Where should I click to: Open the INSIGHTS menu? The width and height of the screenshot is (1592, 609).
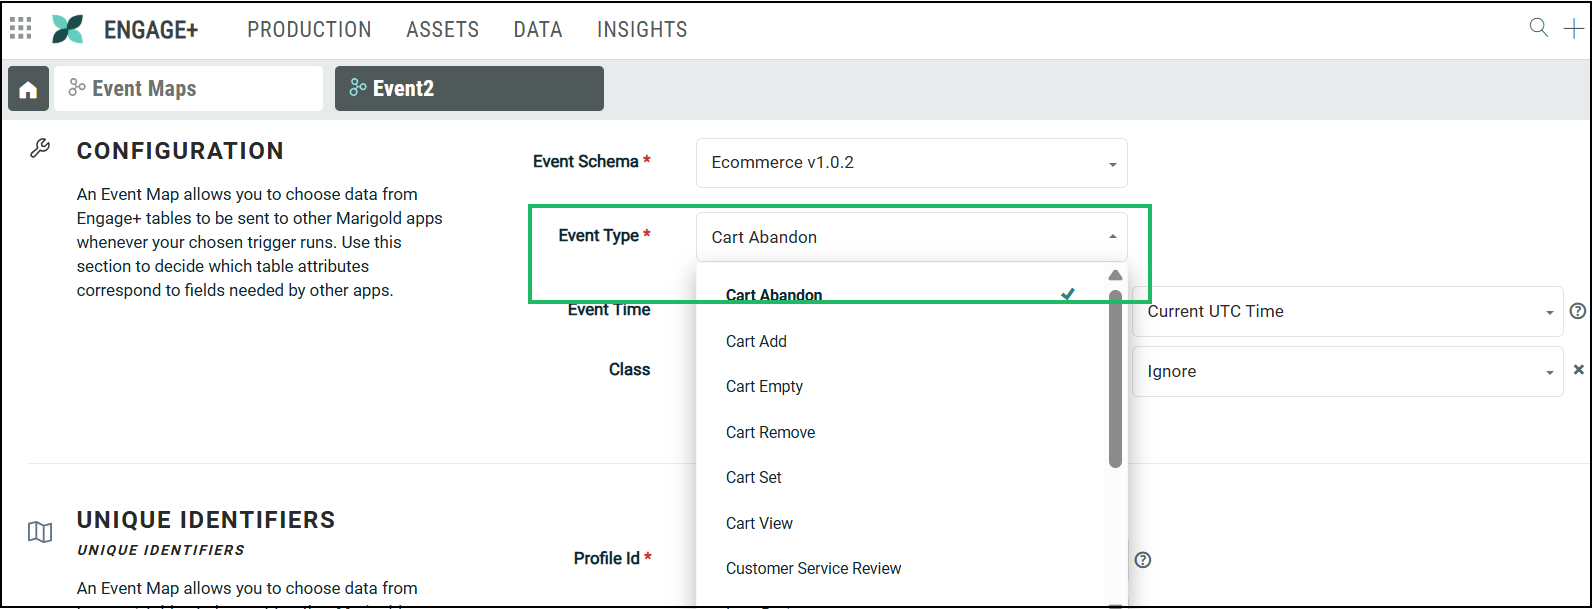642,30
